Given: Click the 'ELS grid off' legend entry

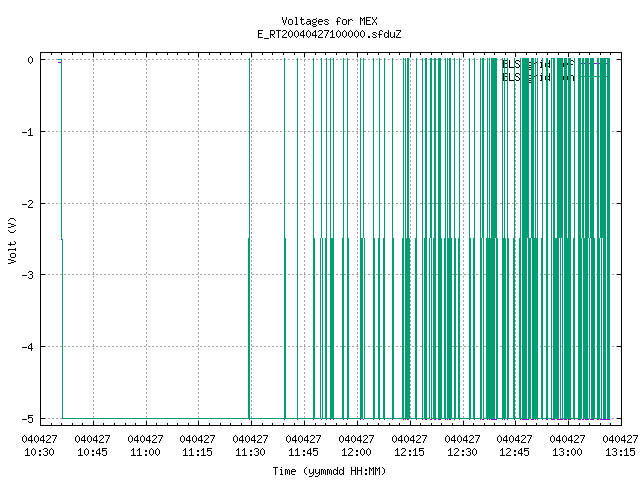Looking at the screenshot, I should click(x=538, y=64).
